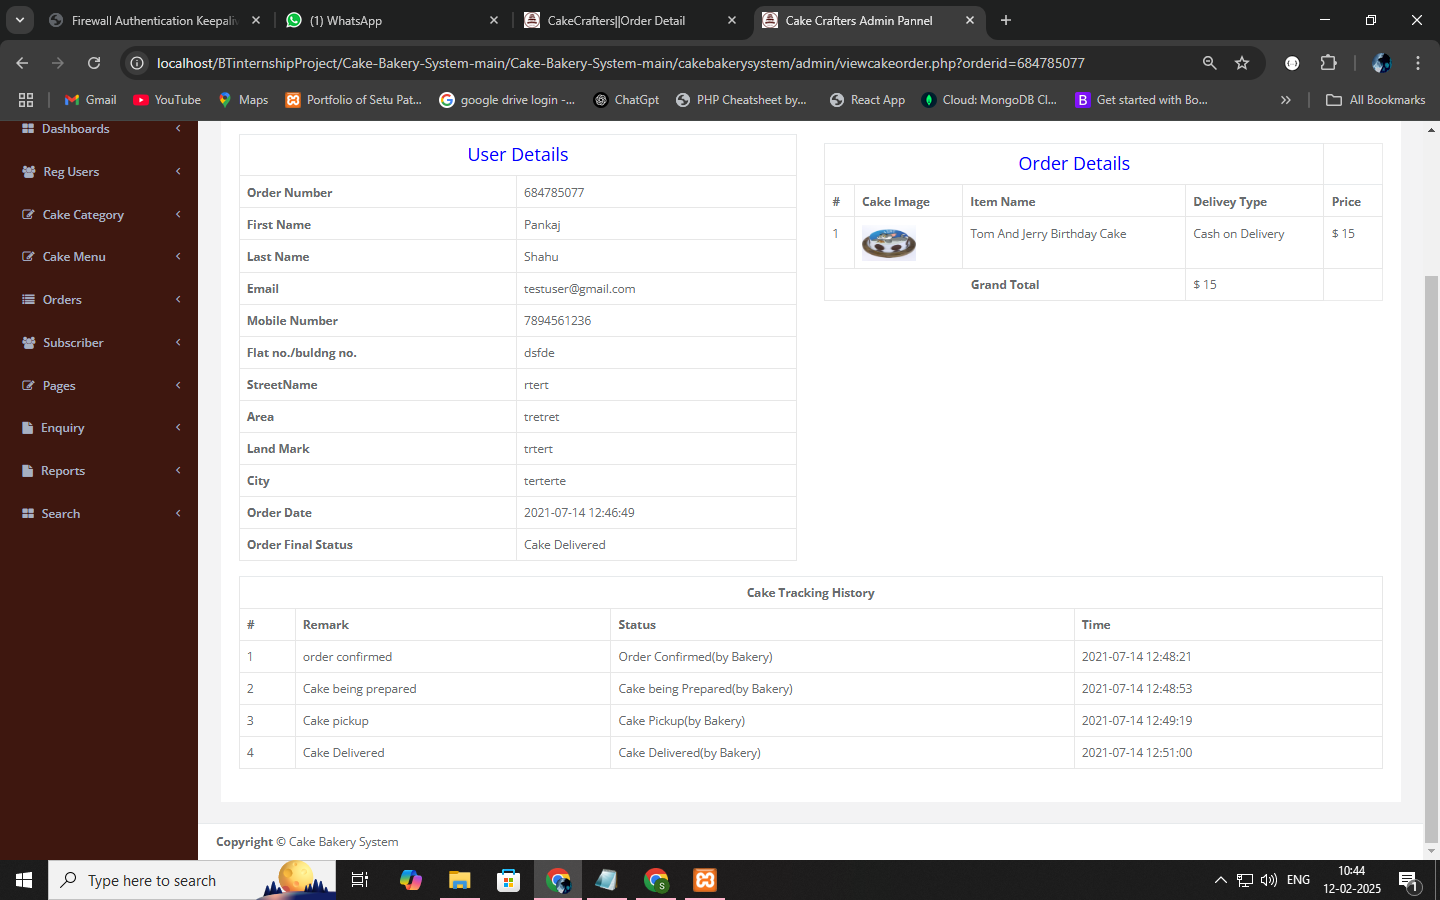Bookmark this page with the star icon
1440x900 pixels.
pyautogui.click(x=1242, y=63)
